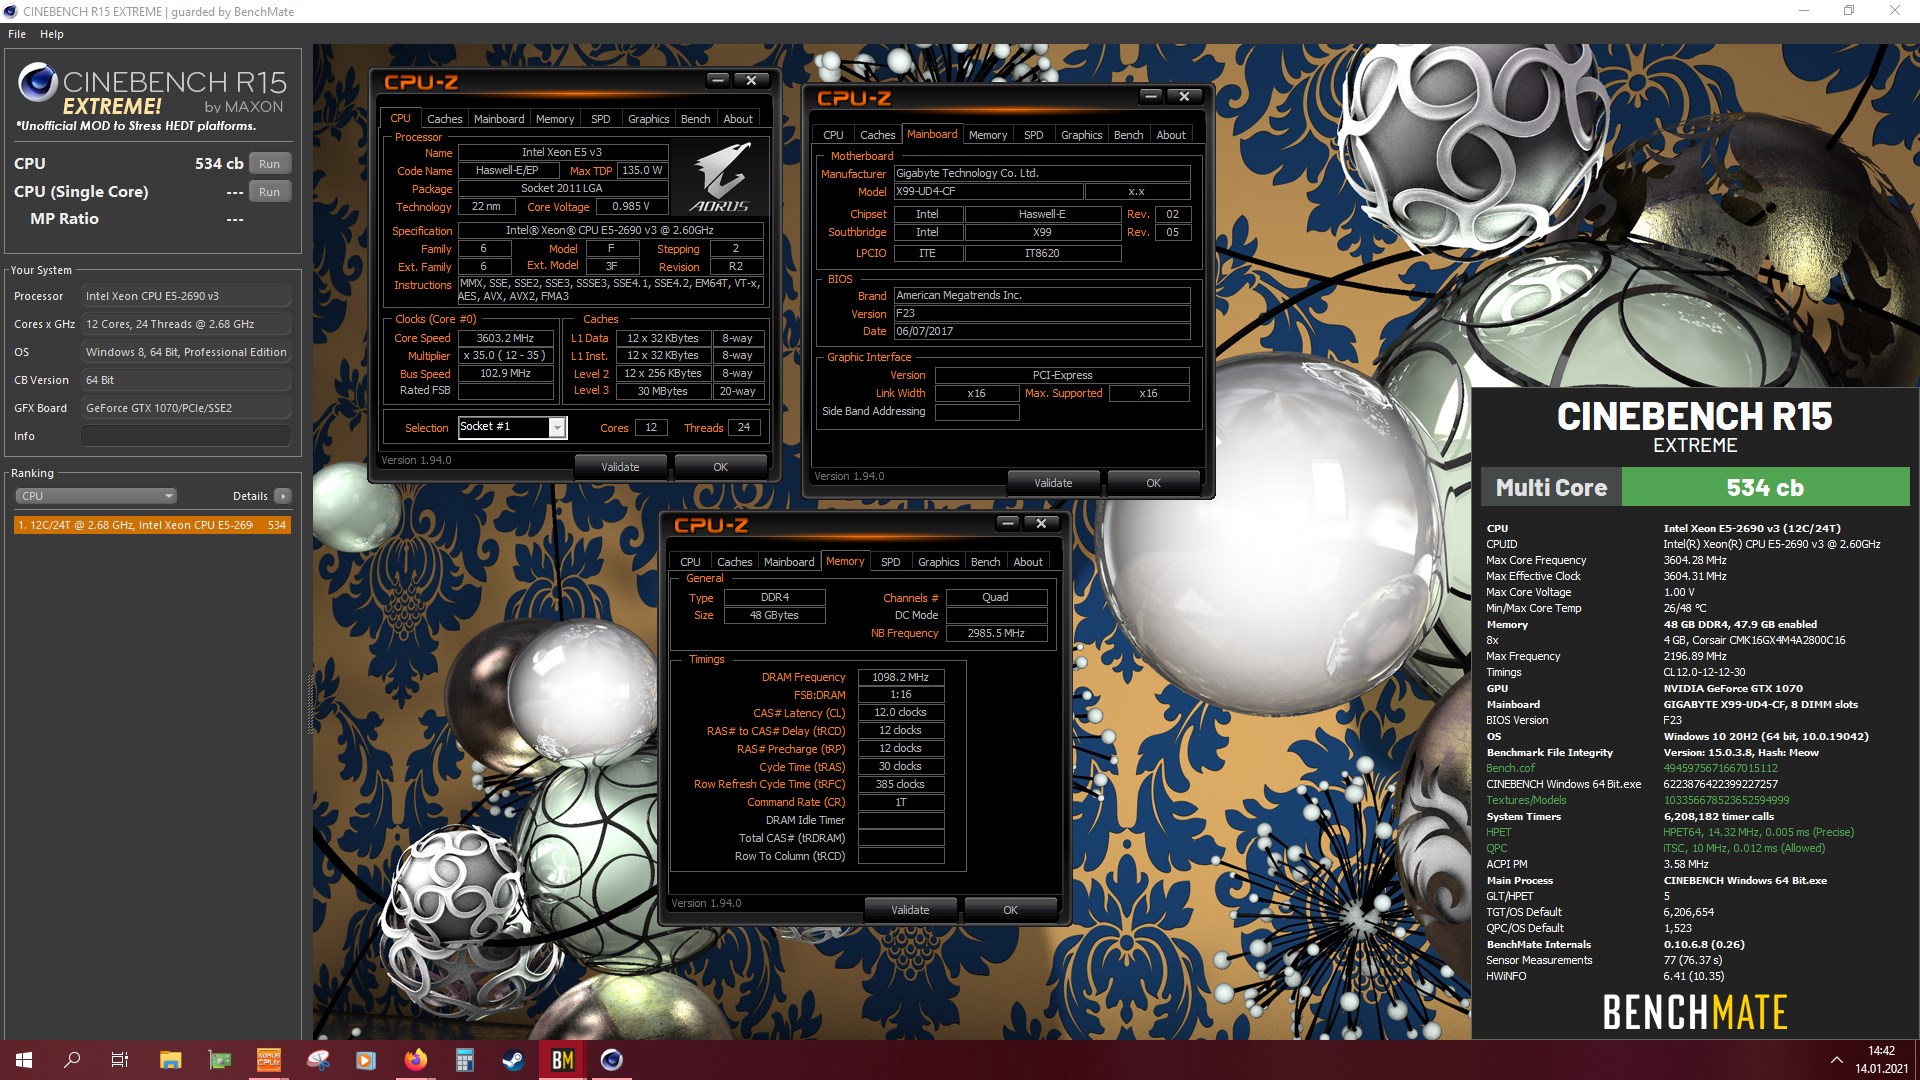Open Mainboard tab in top-left CPU-Z window
1920x1080 pixels.
point(499,119)
